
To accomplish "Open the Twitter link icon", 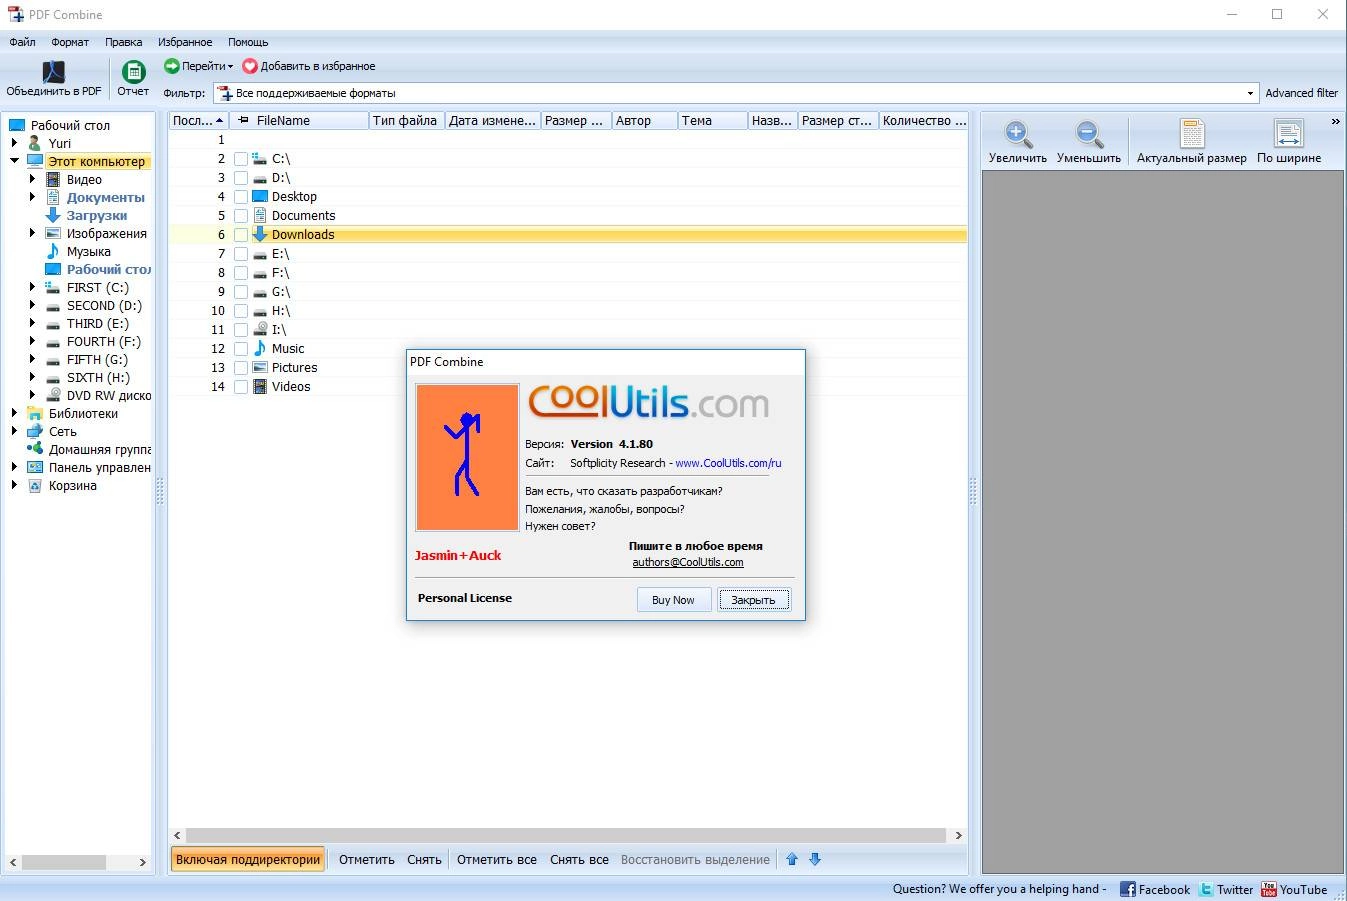I will [x=1206, y=889].
